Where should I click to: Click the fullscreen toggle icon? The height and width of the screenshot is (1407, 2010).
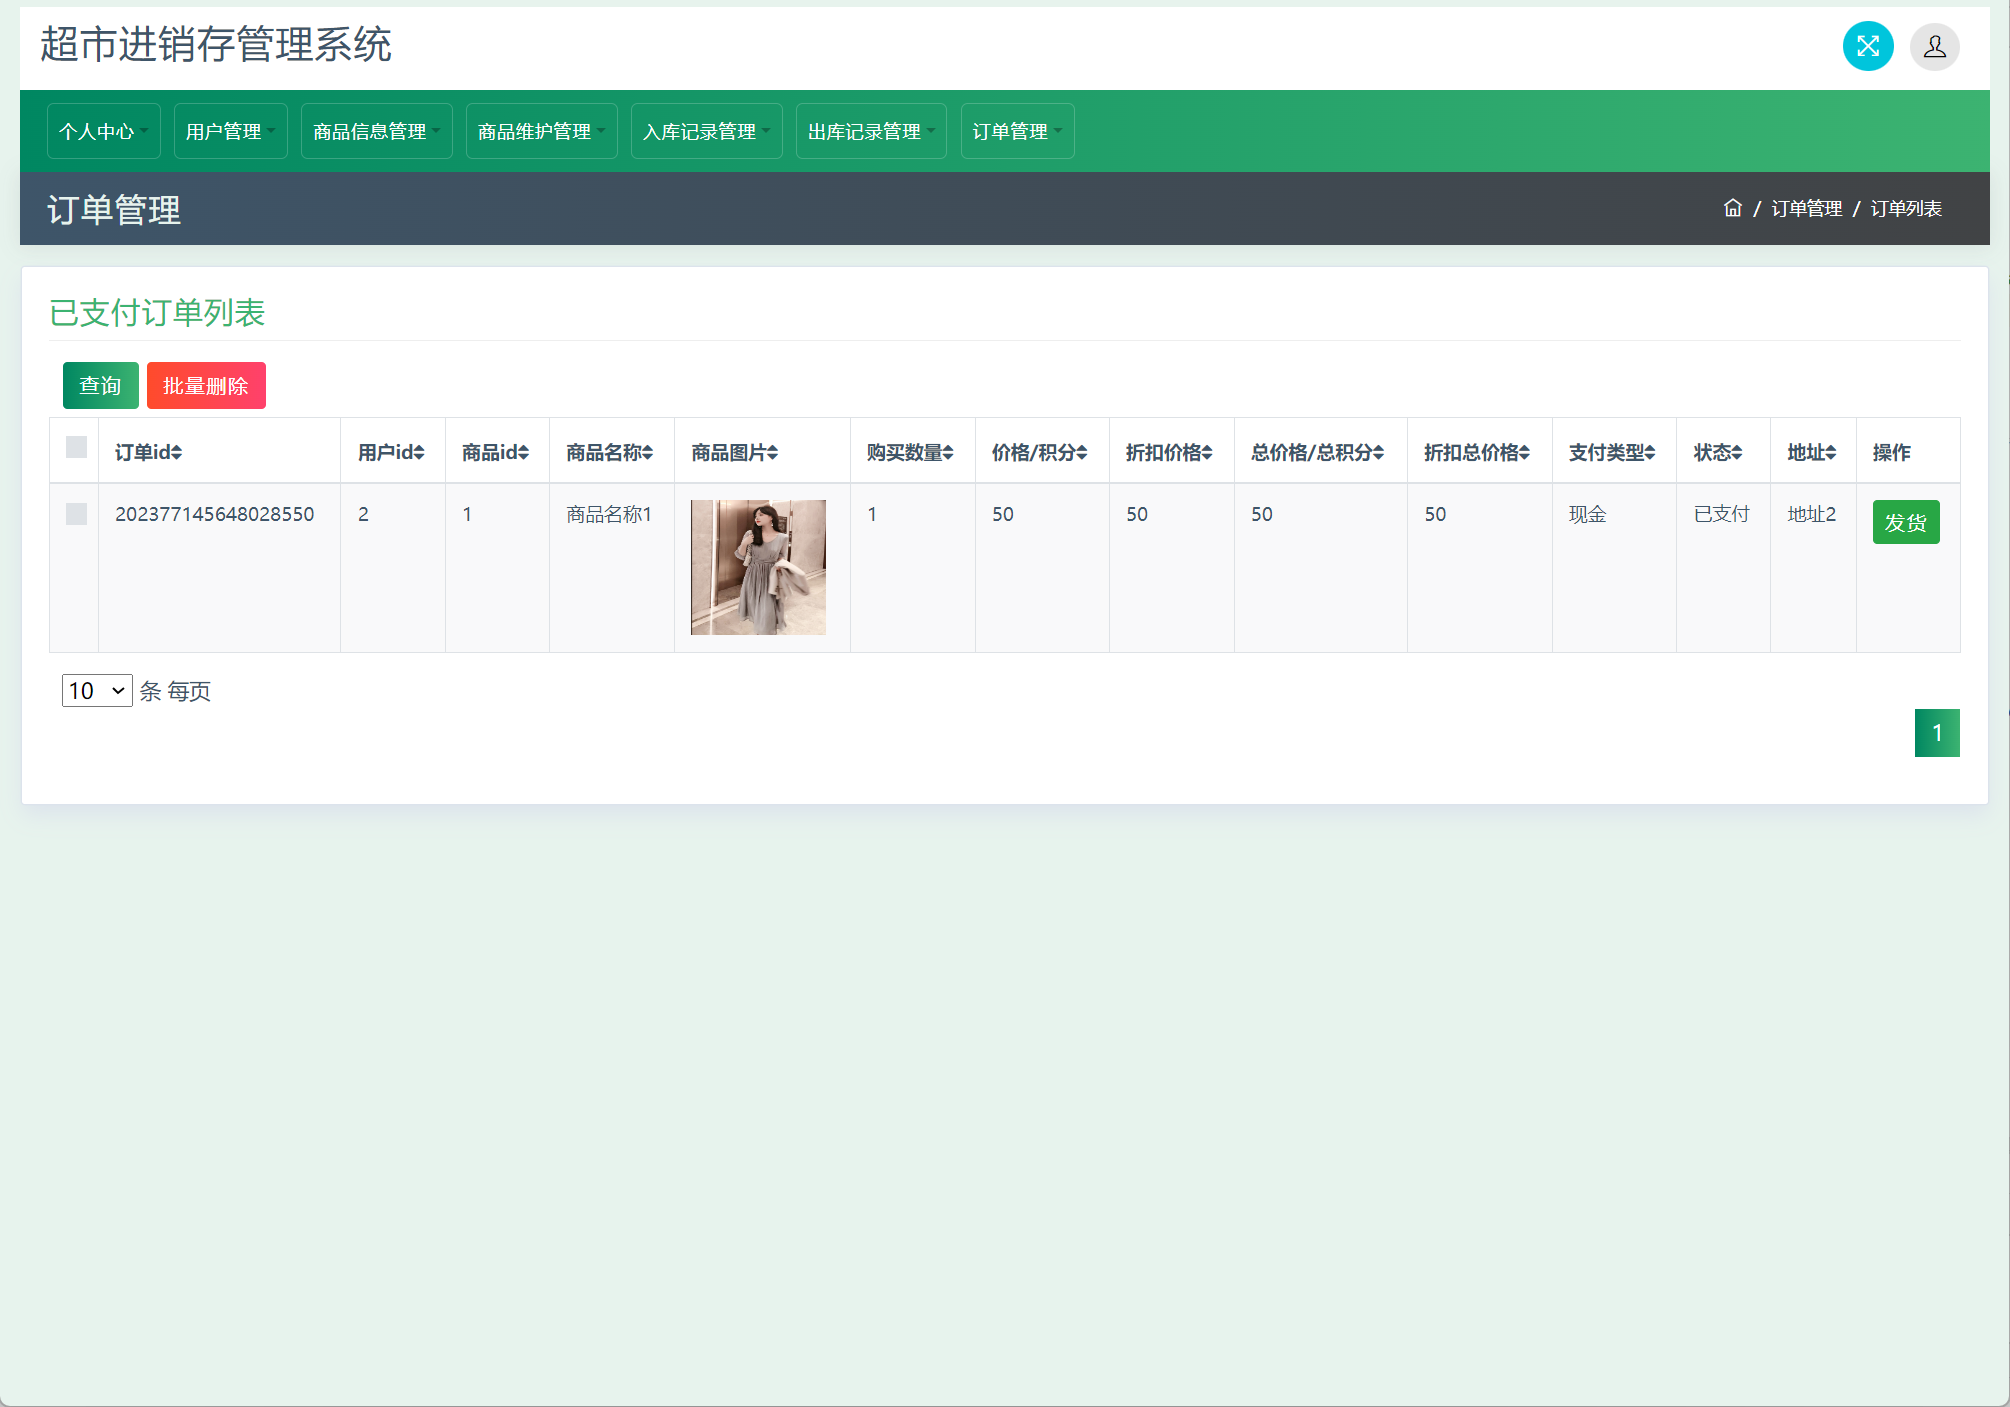tap(1867, 46)
